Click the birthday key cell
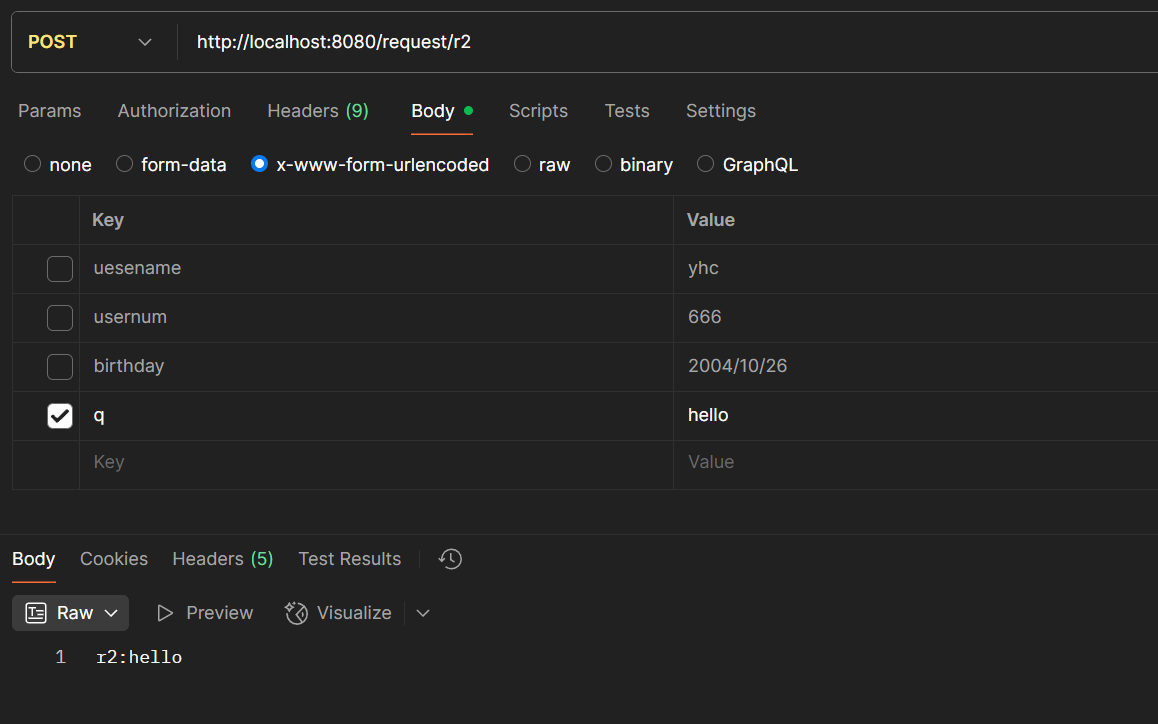Screen dimensions: 1158x724 coord(376,366)
